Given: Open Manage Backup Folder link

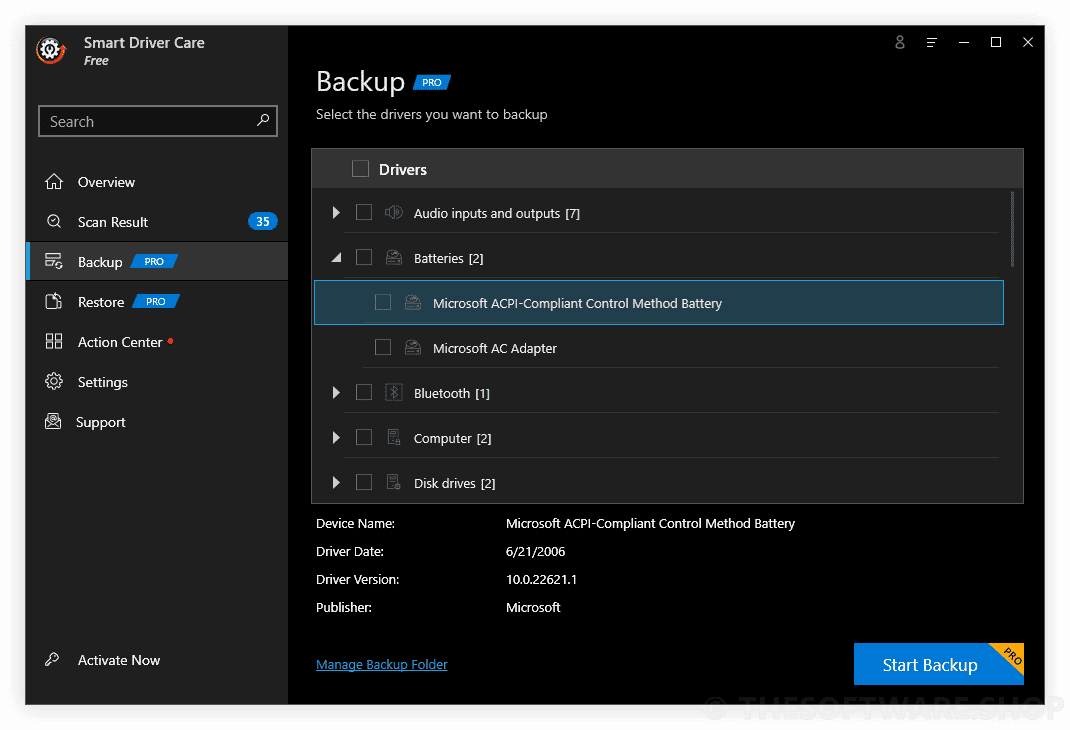Looking at the screenshot, I should (381, 664).
